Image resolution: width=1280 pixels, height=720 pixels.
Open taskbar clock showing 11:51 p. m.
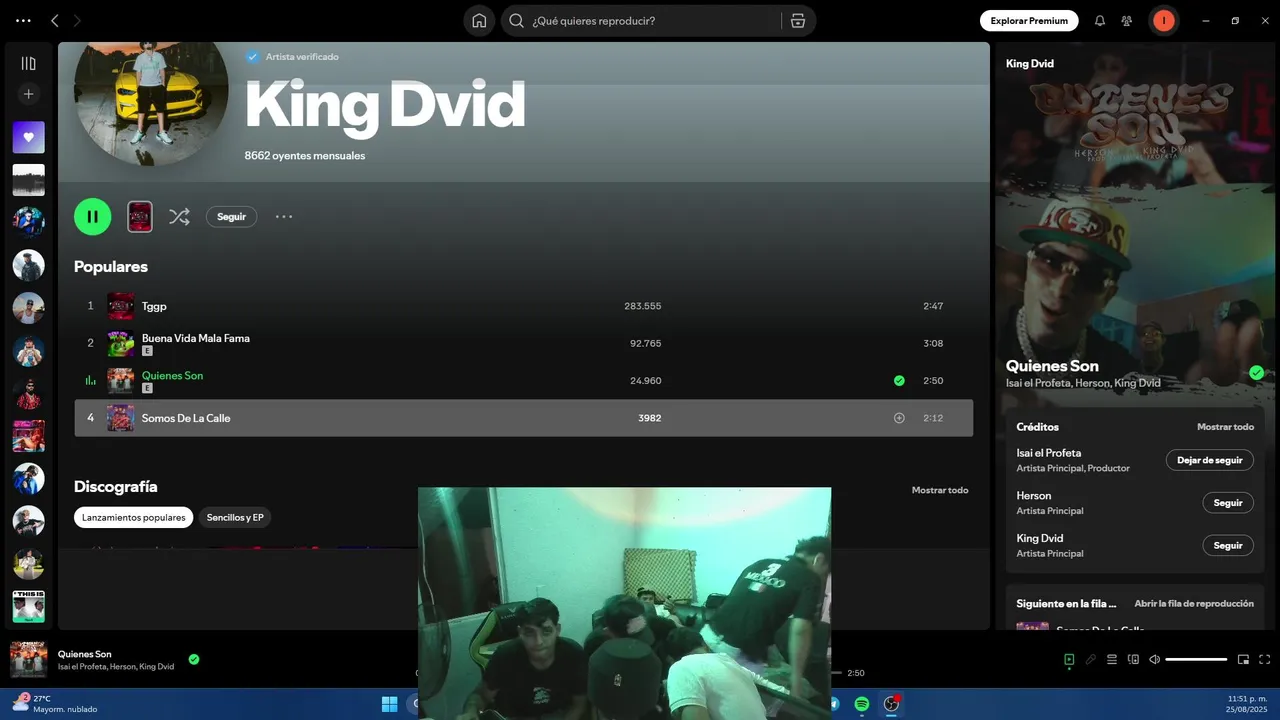[1246, 704]
